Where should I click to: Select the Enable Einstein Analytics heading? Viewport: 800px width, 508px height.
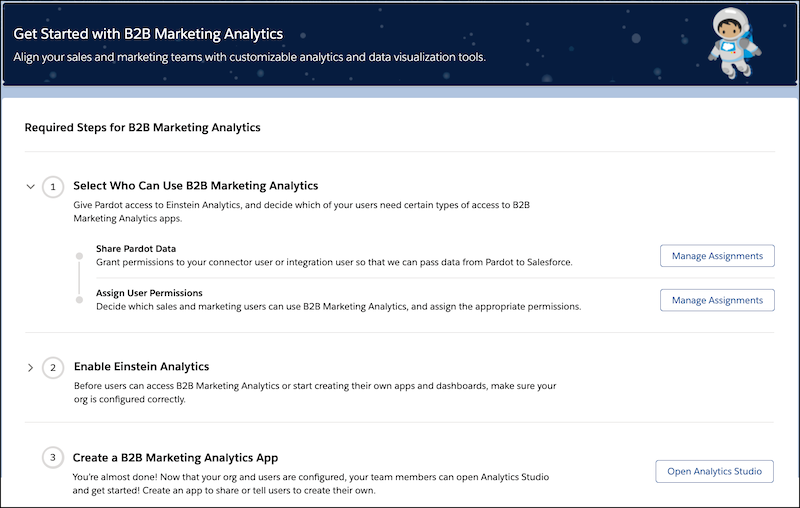click(x=141, y=367)
